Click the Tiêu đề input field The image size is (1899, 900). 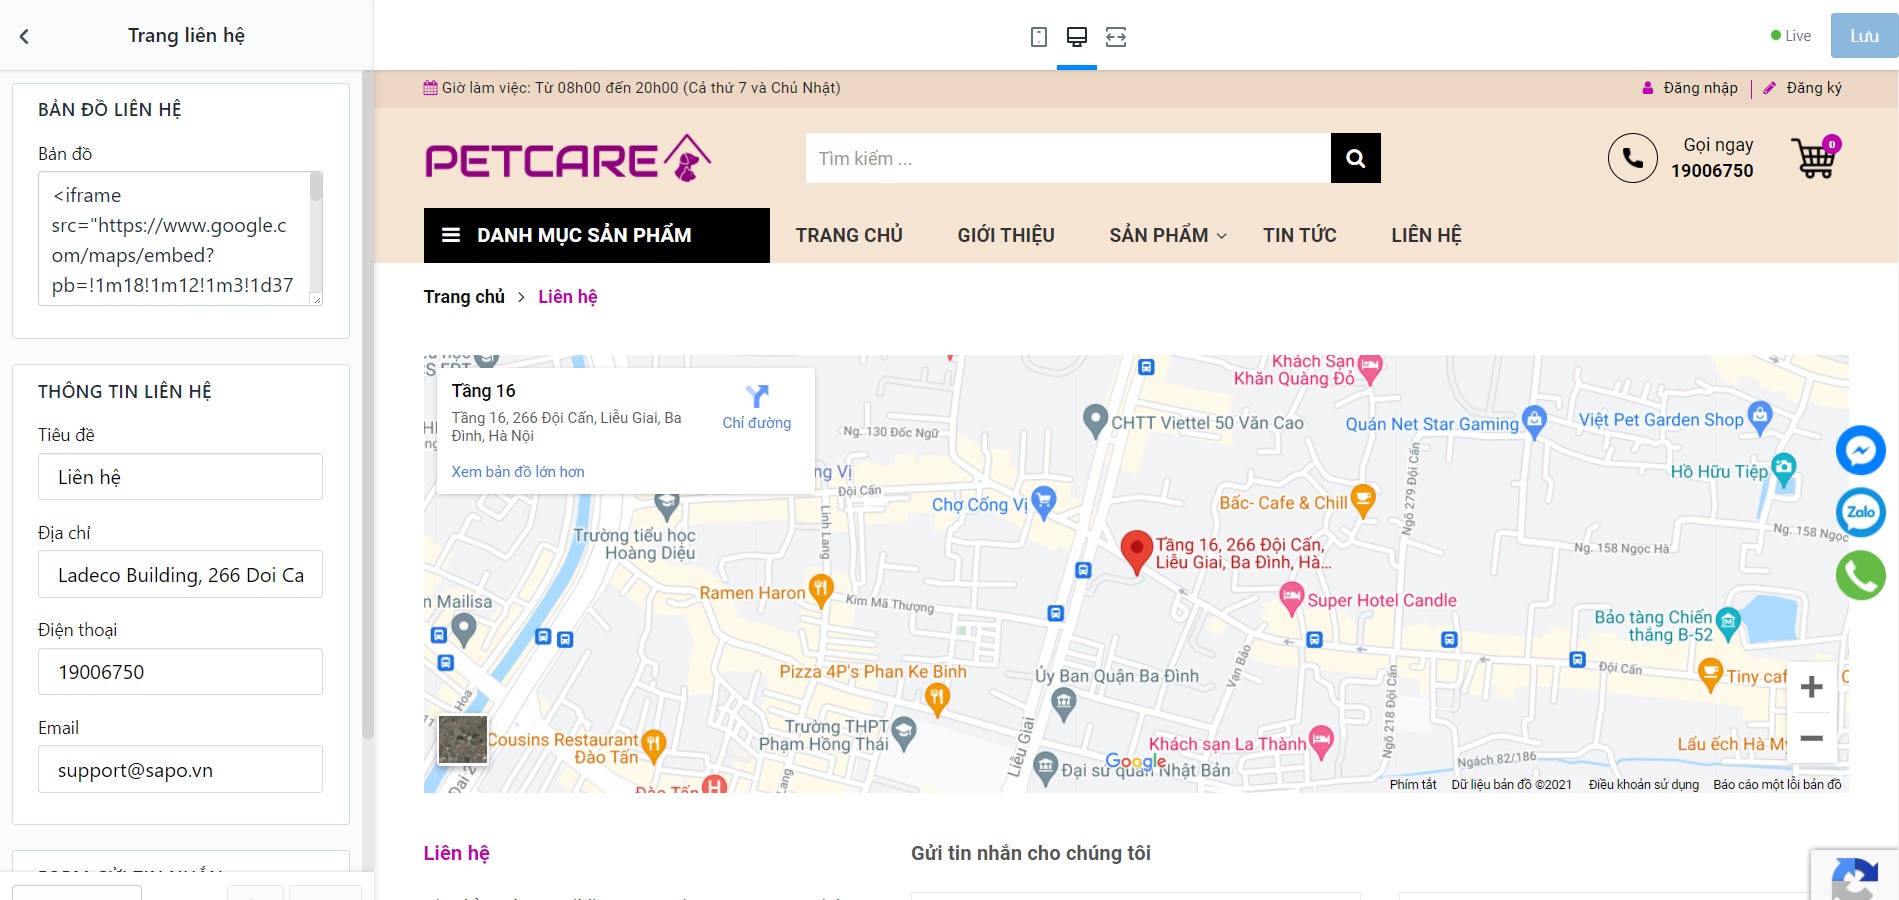coord(180,477)
